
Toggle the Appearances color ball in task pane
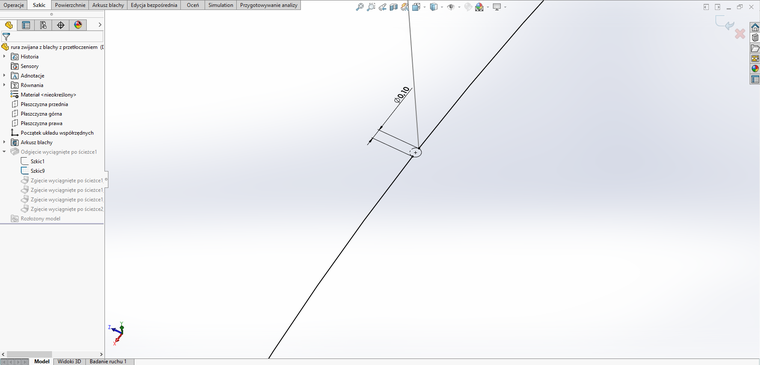[755, 68]
